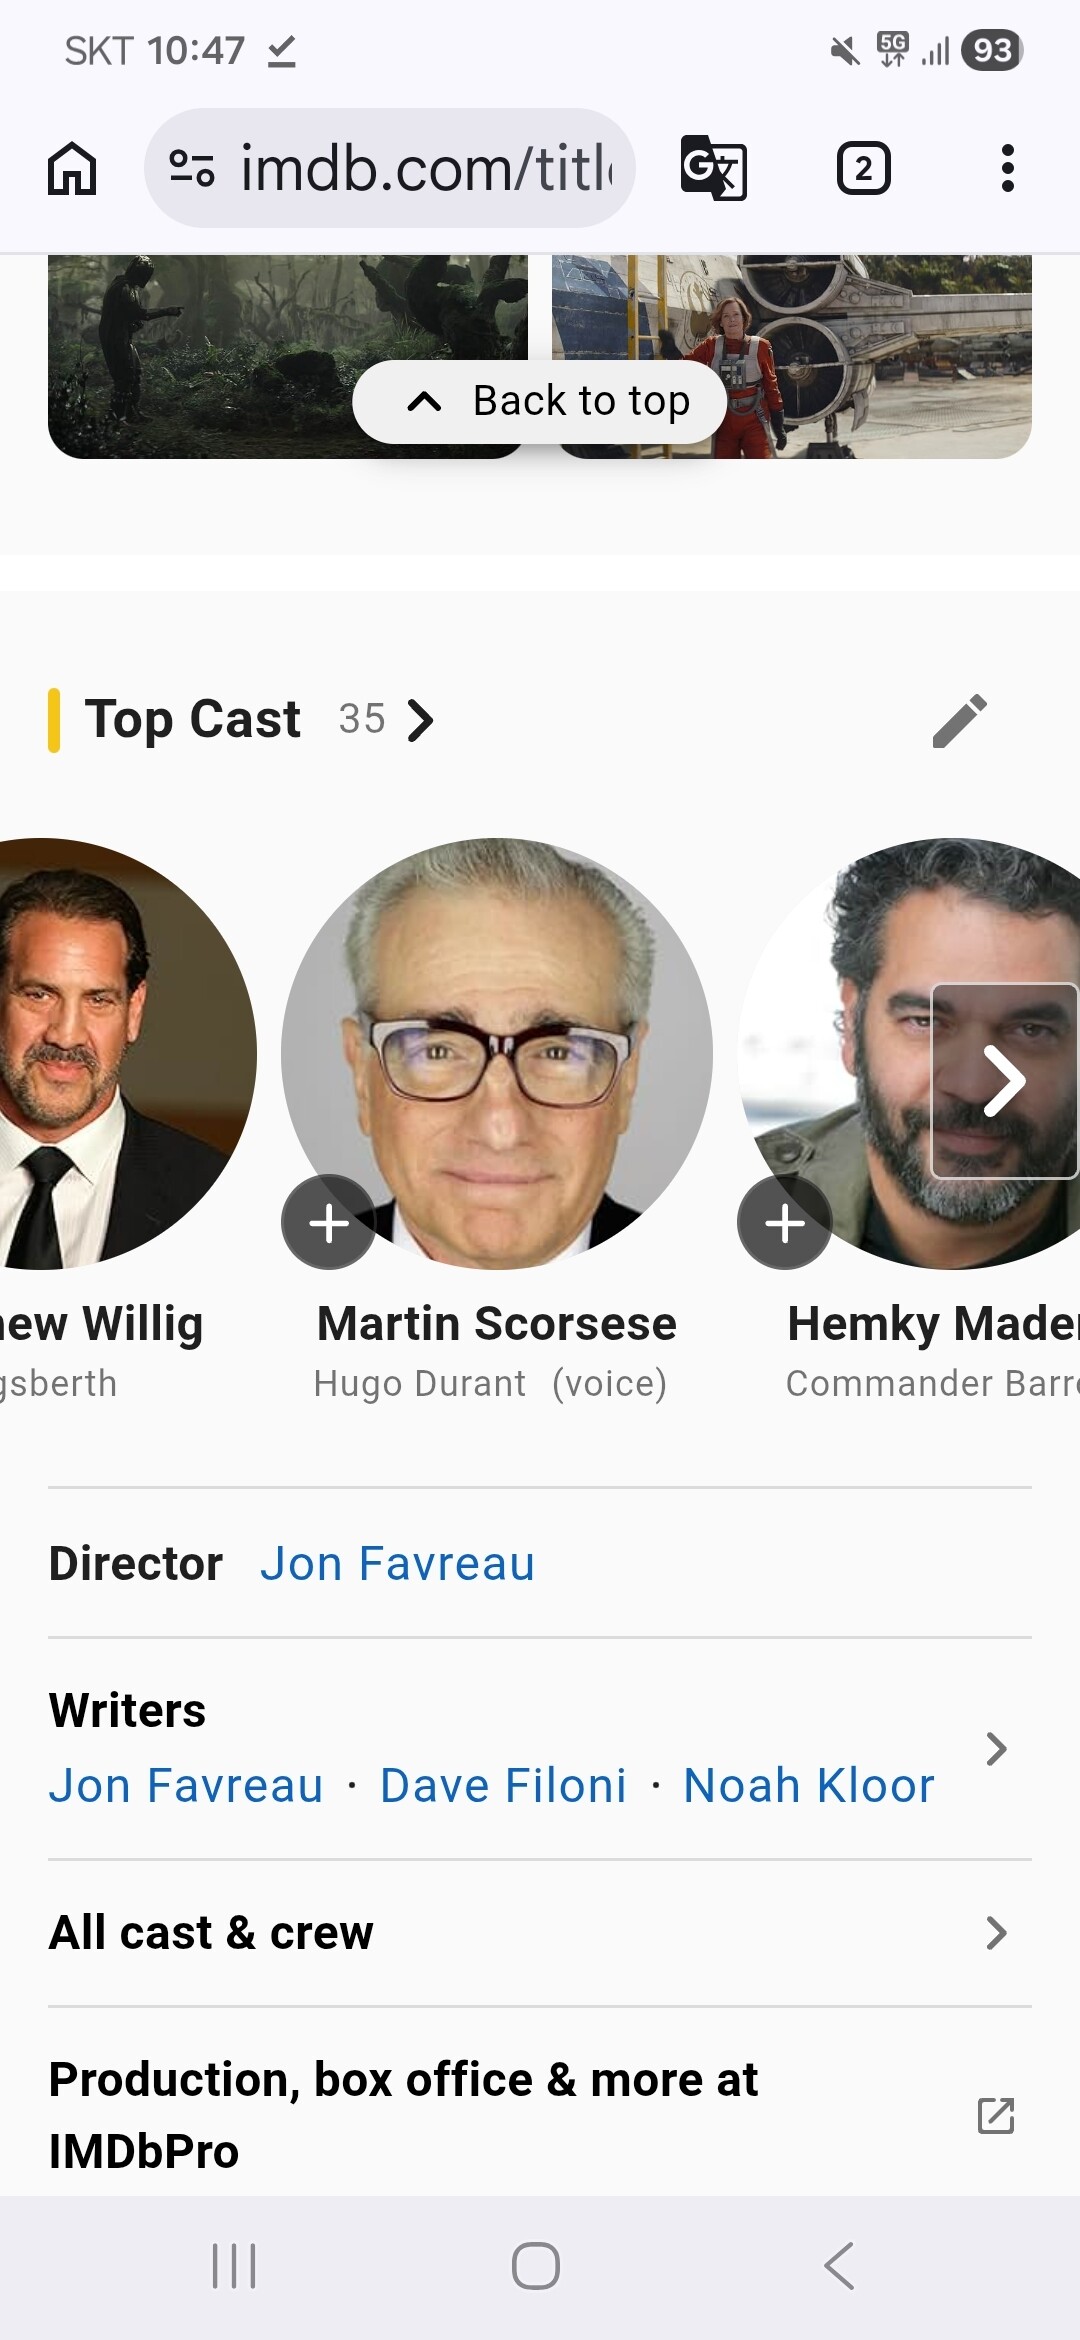Add Martin Scorsese using the plus icon
The height and width of the screenshot is (2340, 1080).
coord(329,1222)
